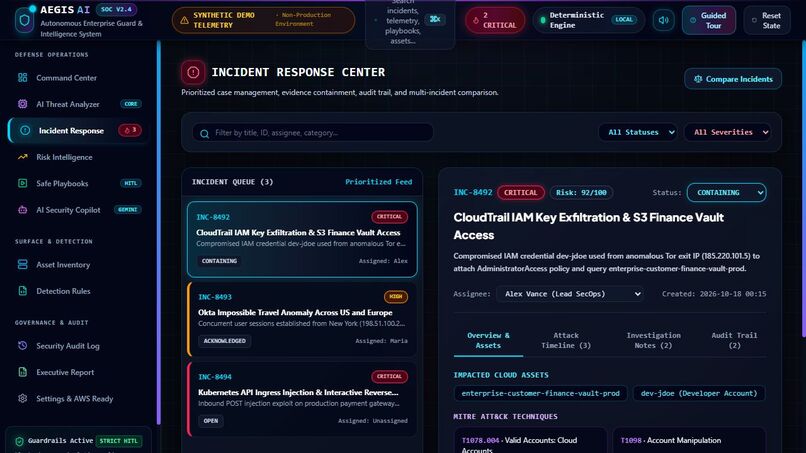Open the Assignee Alex Vance dropdown
Screen dimensions: 806x453
[570, 294]
